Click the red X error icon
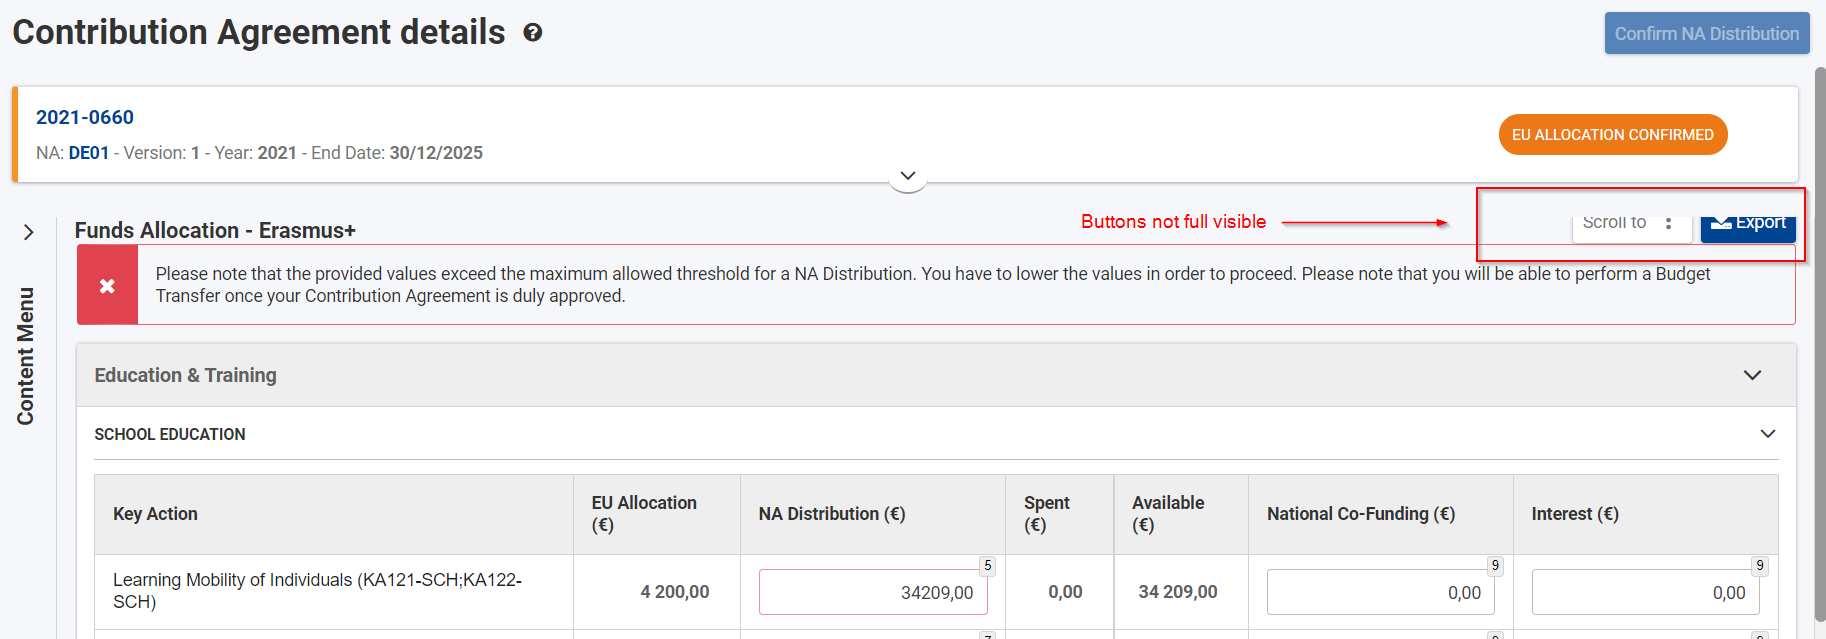The image size is (1826, 639). pyautogui.click(x=107, y=286)
